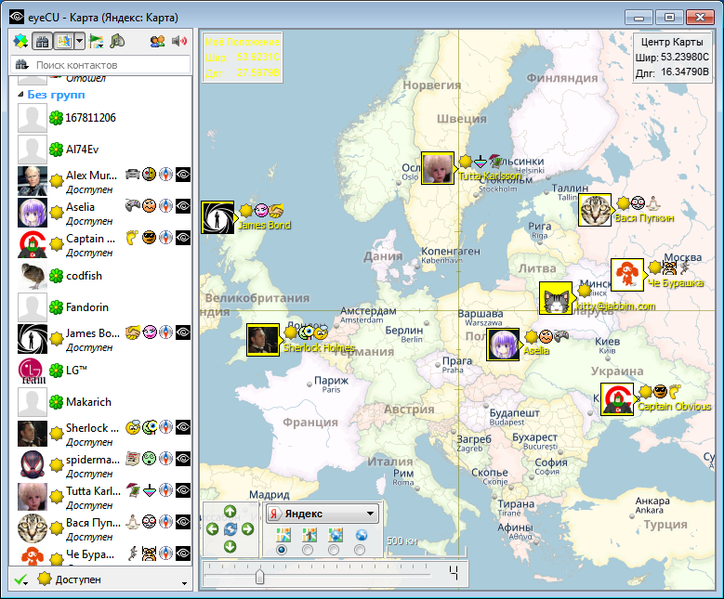724x599 pixels.
Task: Pan the map up with green arrow
Action: (x=230, y=511)
